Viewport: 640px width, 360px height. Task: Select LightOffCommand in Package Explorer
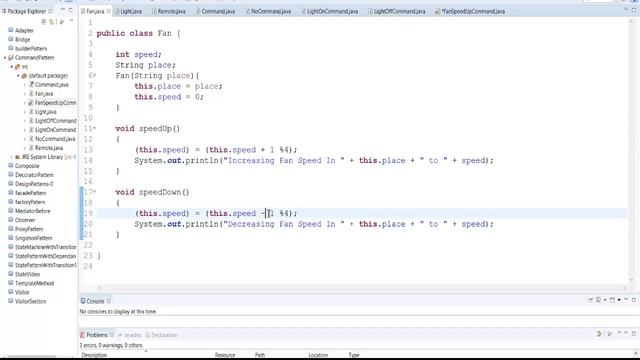click(x=56, y=121)
